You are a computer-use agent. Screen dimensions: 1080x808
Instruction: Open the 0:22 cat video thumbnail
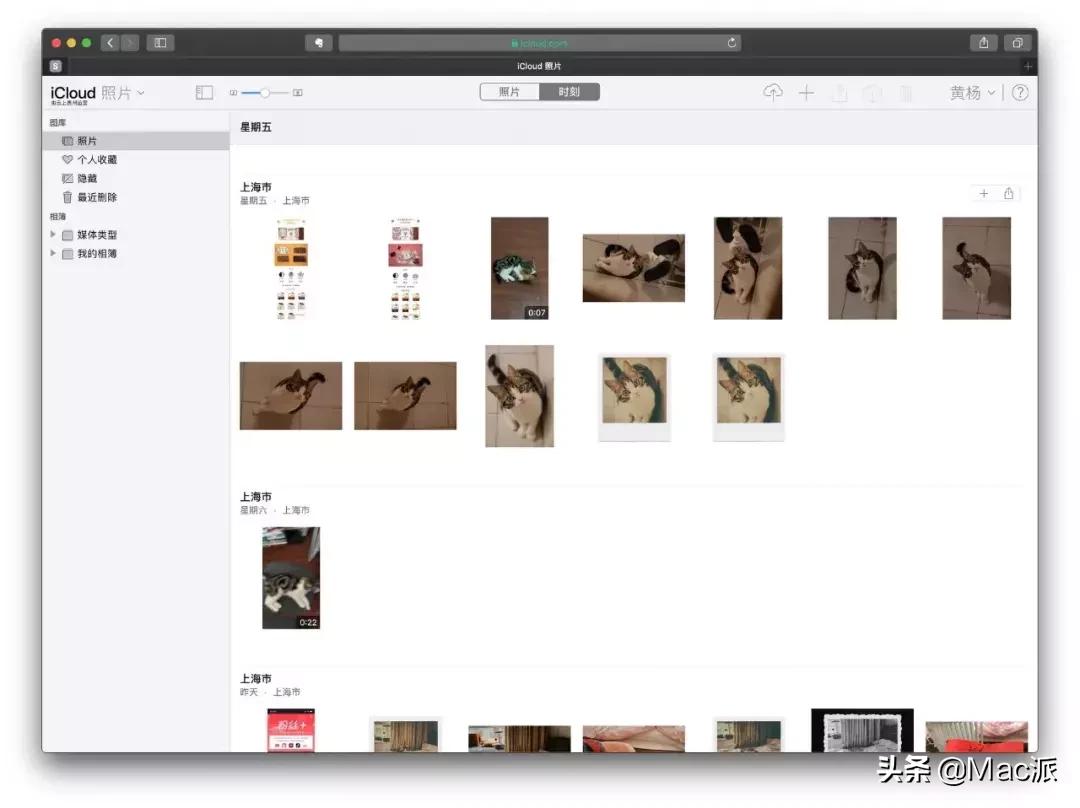291,578
